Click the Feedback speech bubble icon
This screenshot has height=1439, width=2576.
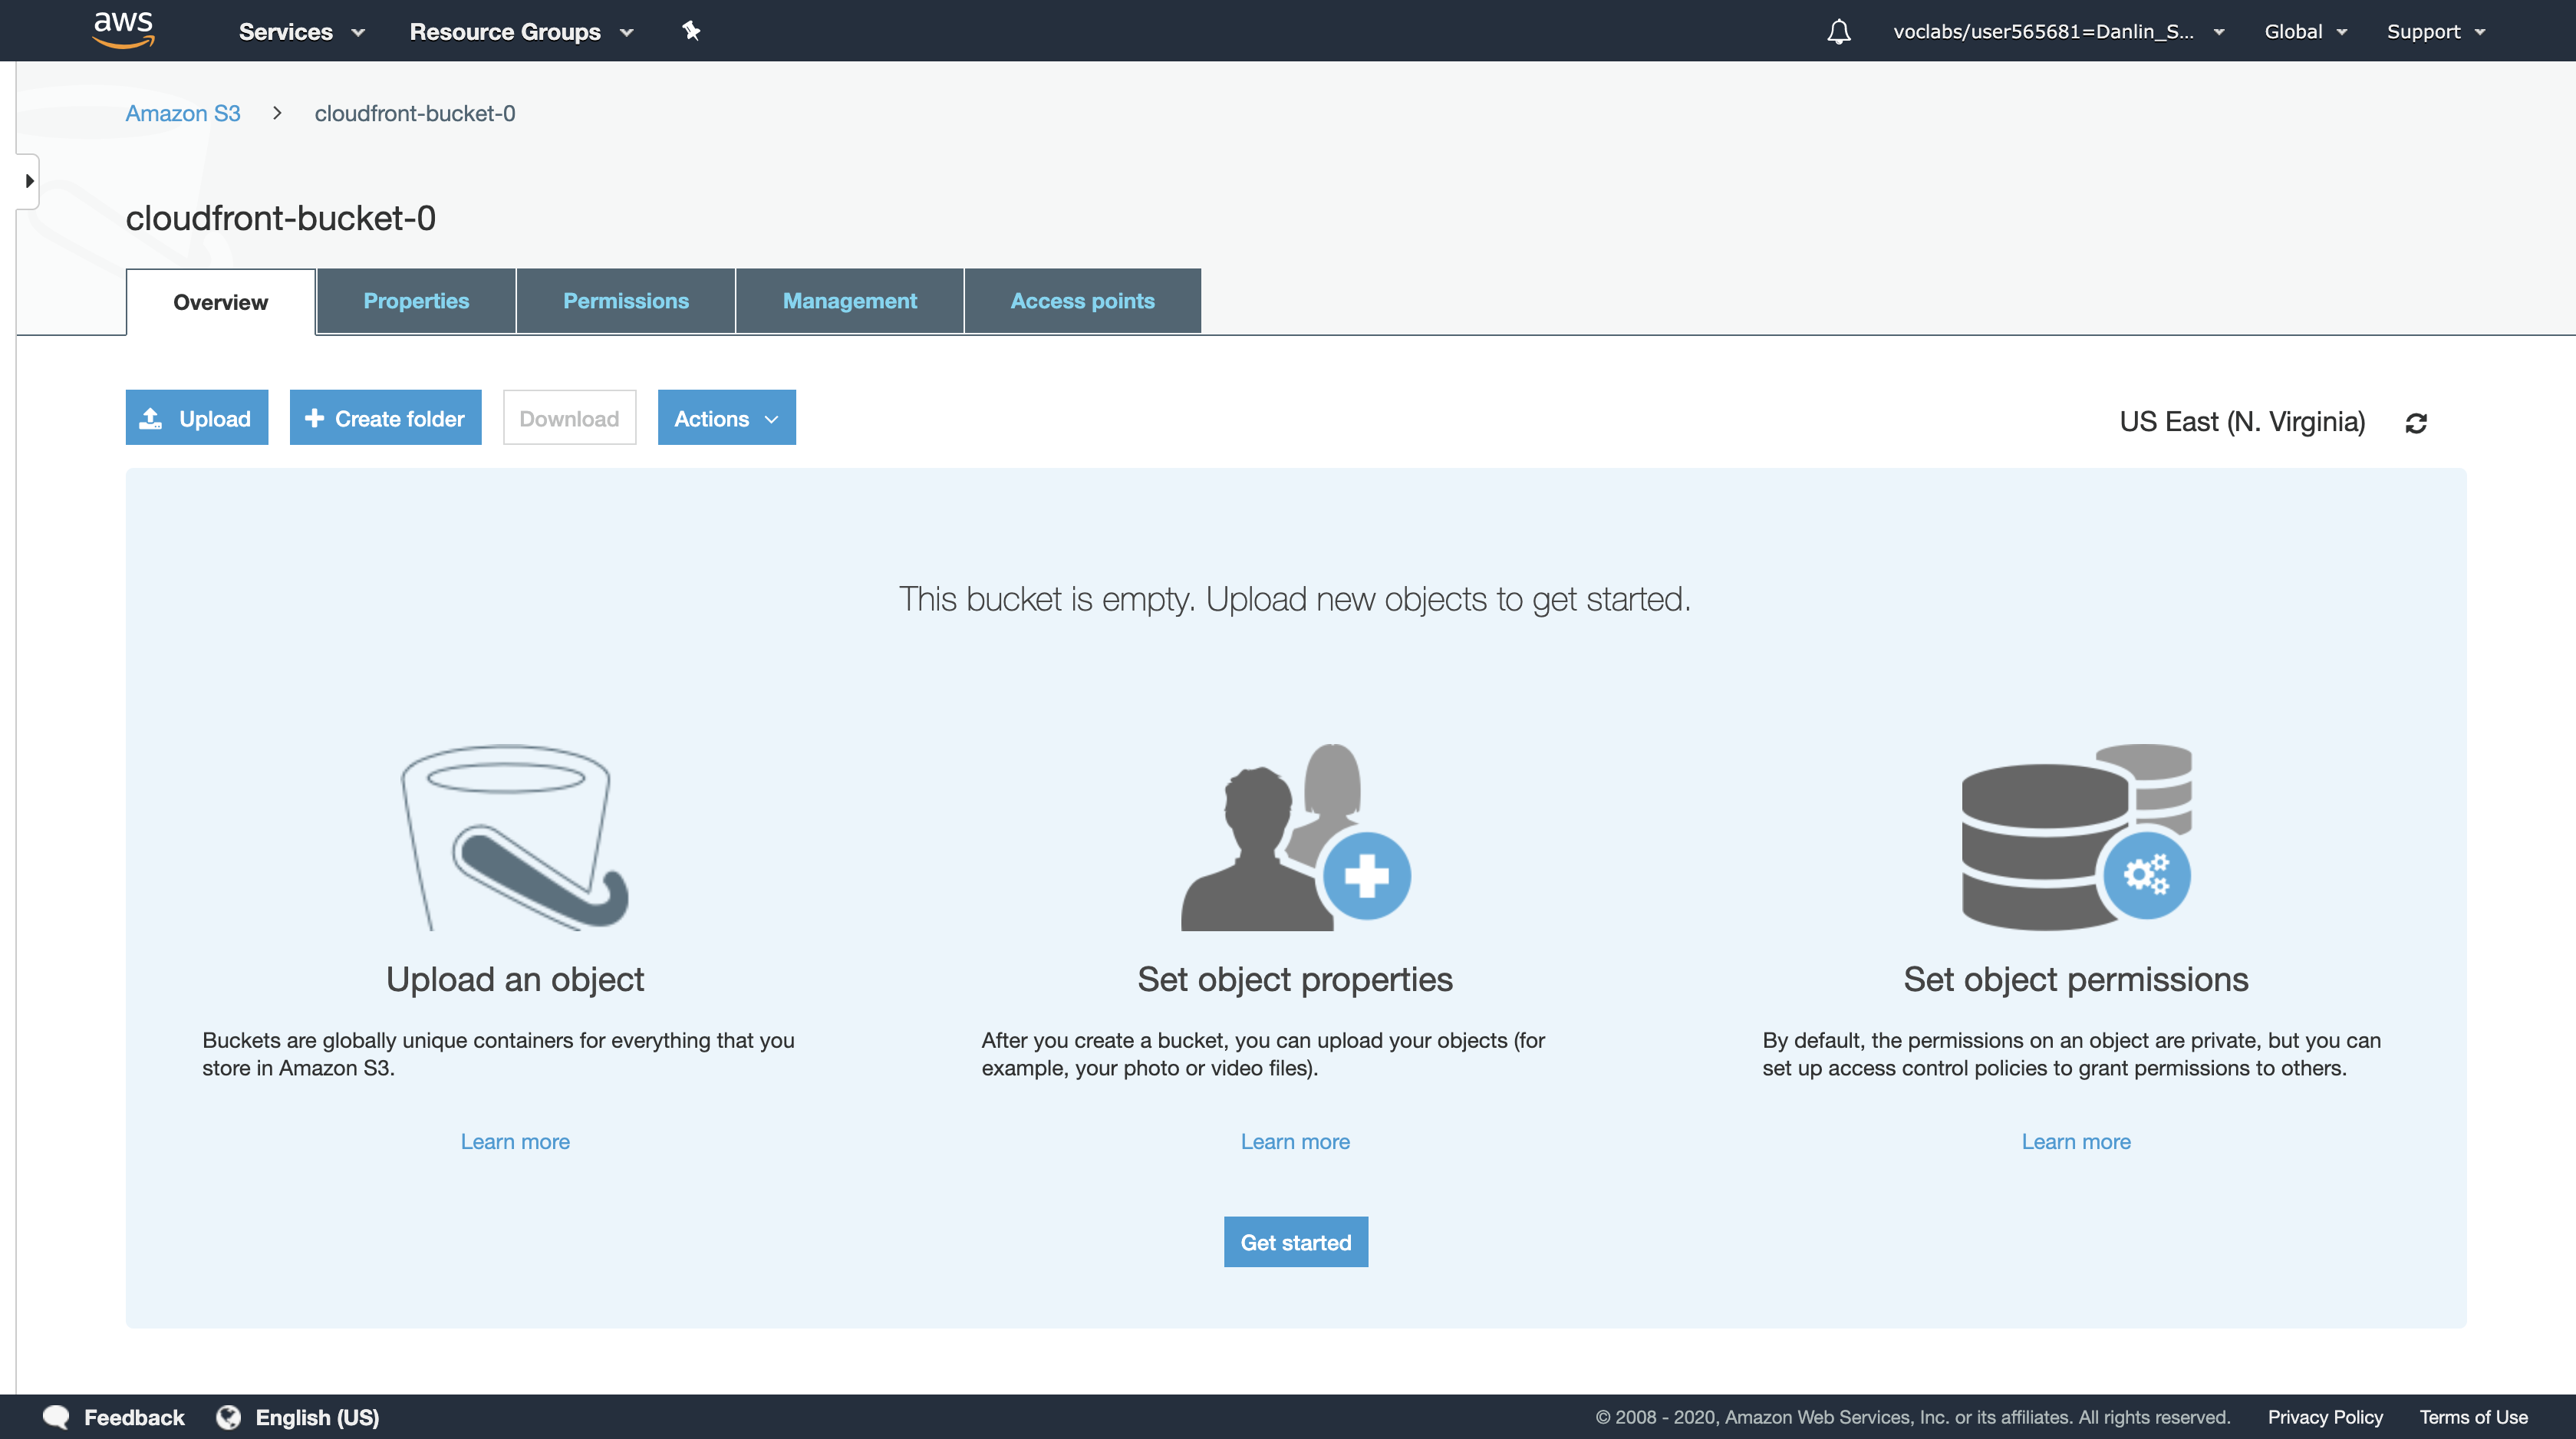(56, 1417)
